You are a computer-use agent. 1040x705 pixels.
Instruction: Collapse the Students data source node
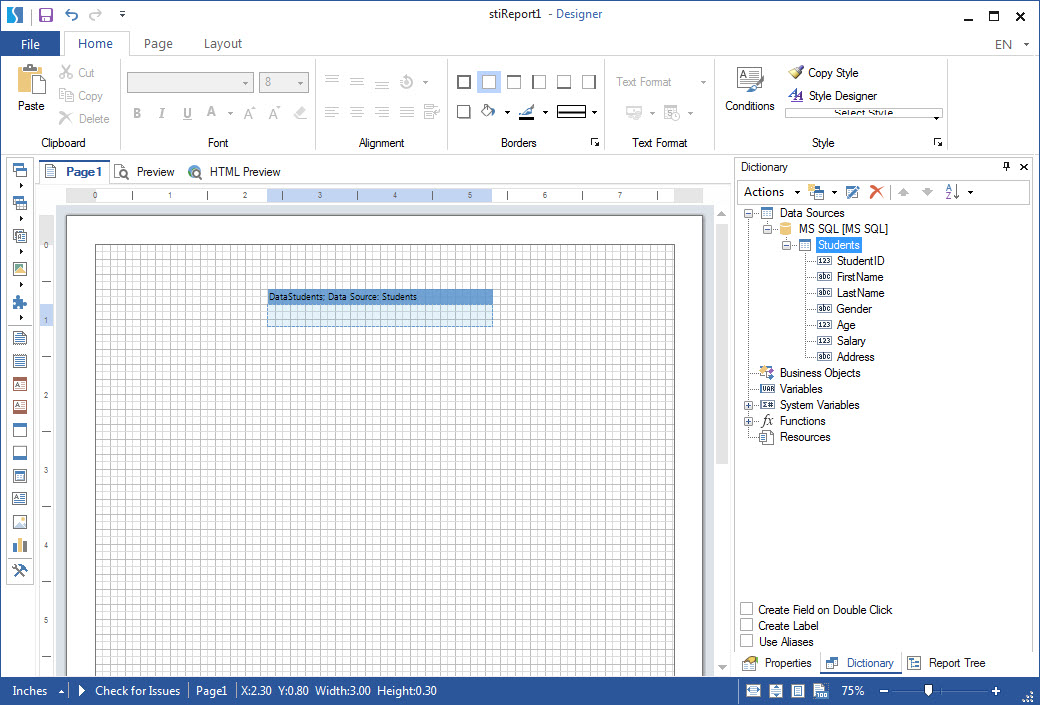pos(786,244)
